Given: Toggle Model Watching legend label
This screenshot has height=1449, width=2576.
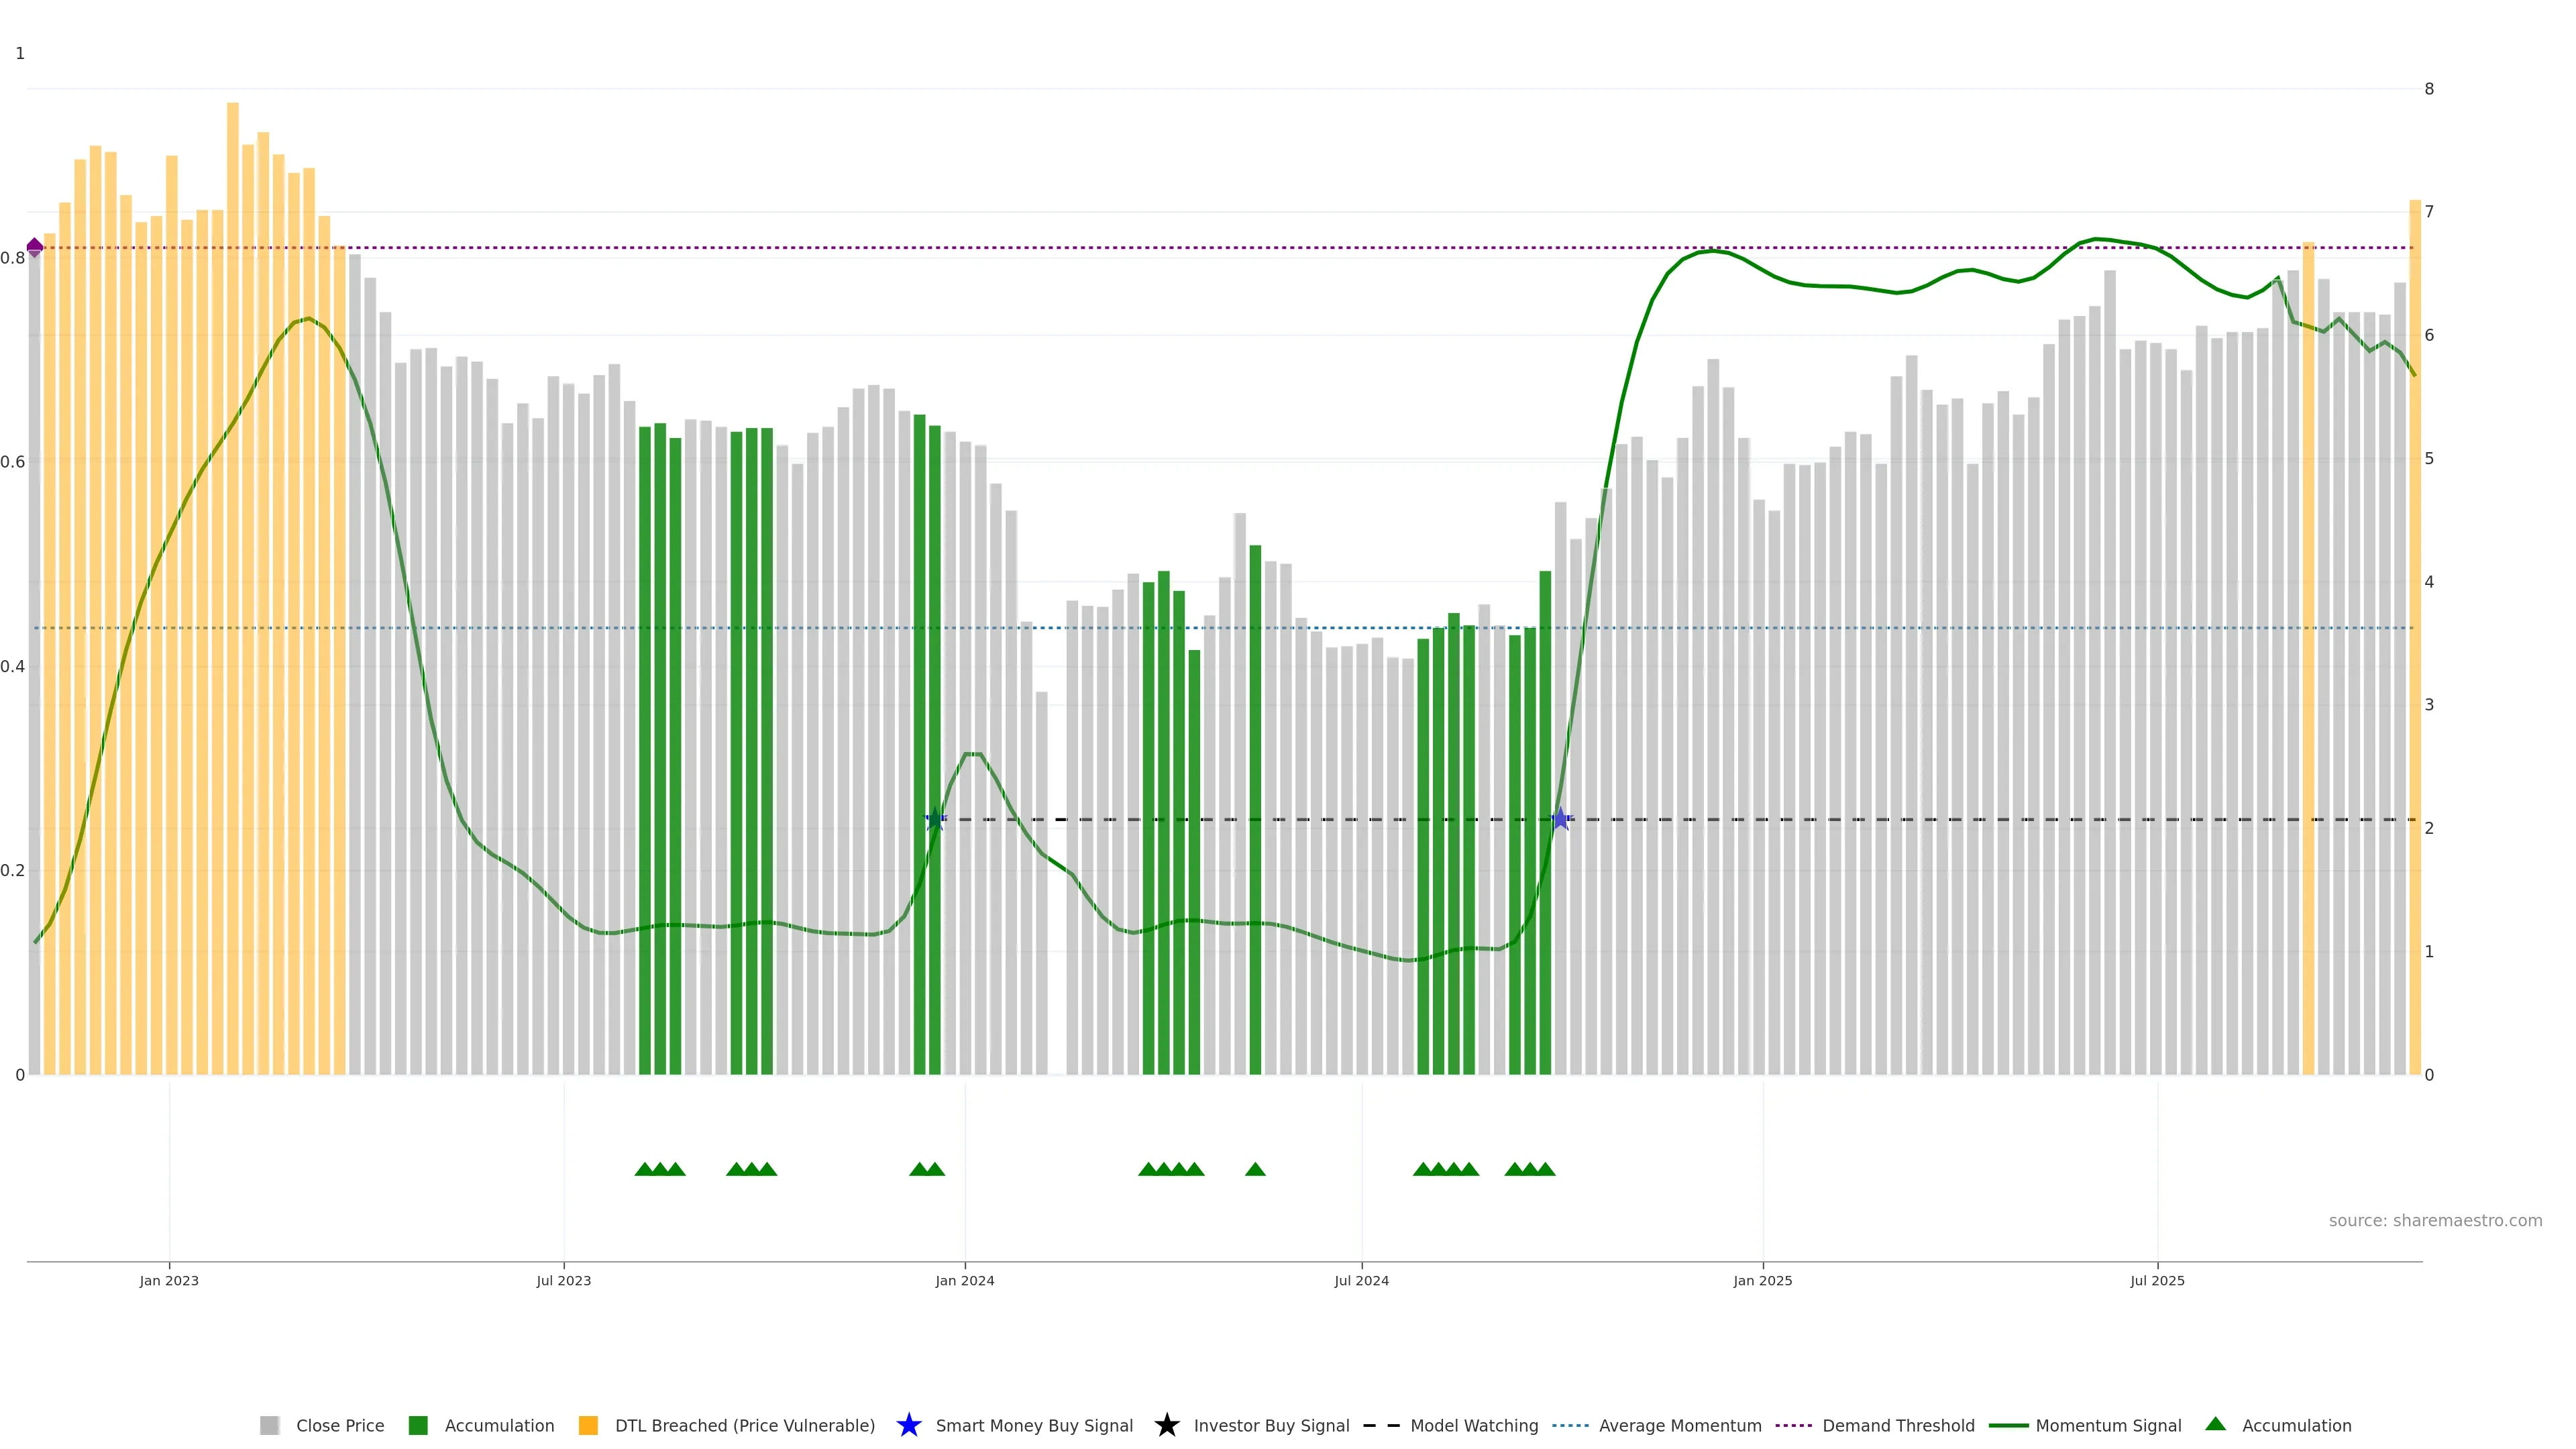Looking at the screenshot, I should (x=1473, y=1425).
